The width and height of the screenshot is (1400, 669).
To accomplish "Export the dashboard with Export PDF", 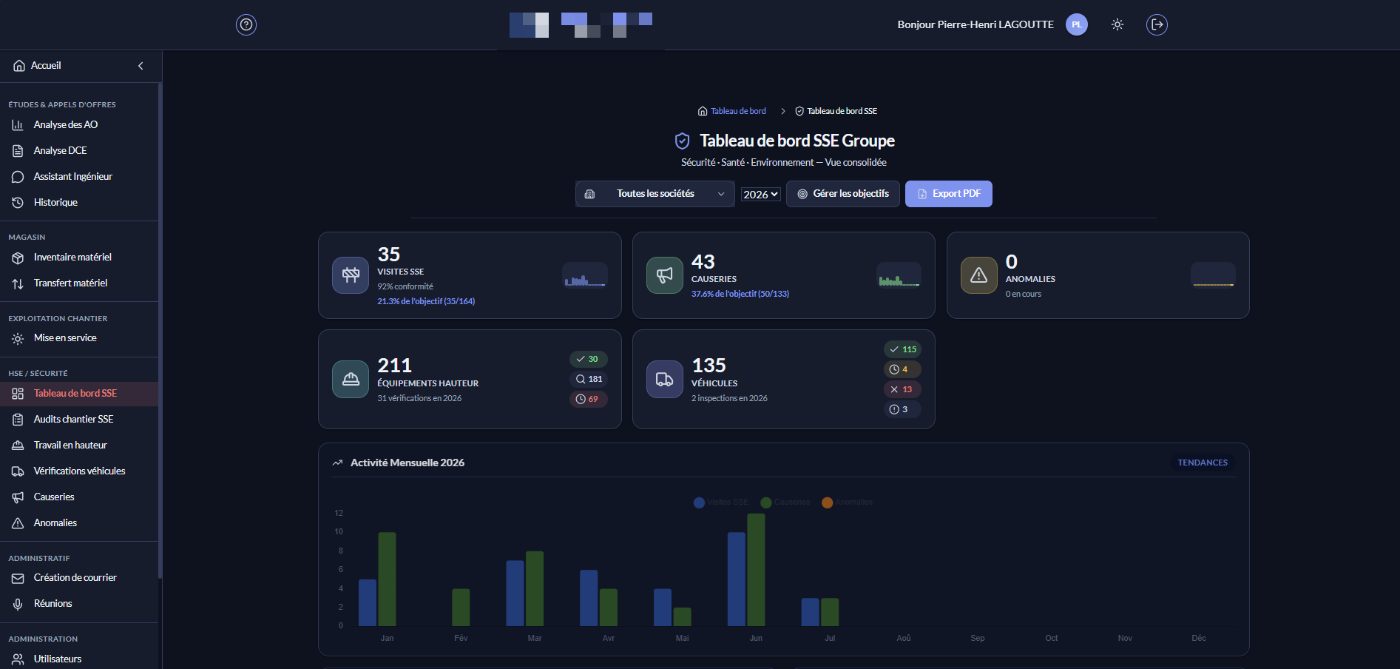I will pos(949,194).
